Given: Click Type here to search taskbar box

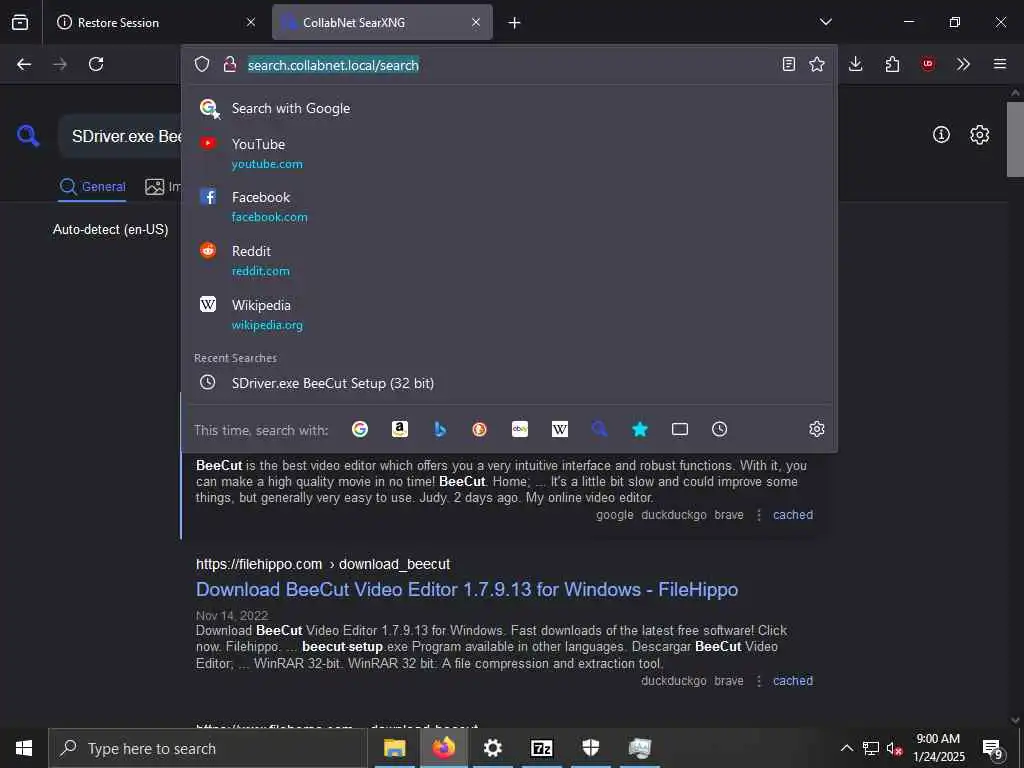Looking at the screenshot, I should tap(208, 748).
